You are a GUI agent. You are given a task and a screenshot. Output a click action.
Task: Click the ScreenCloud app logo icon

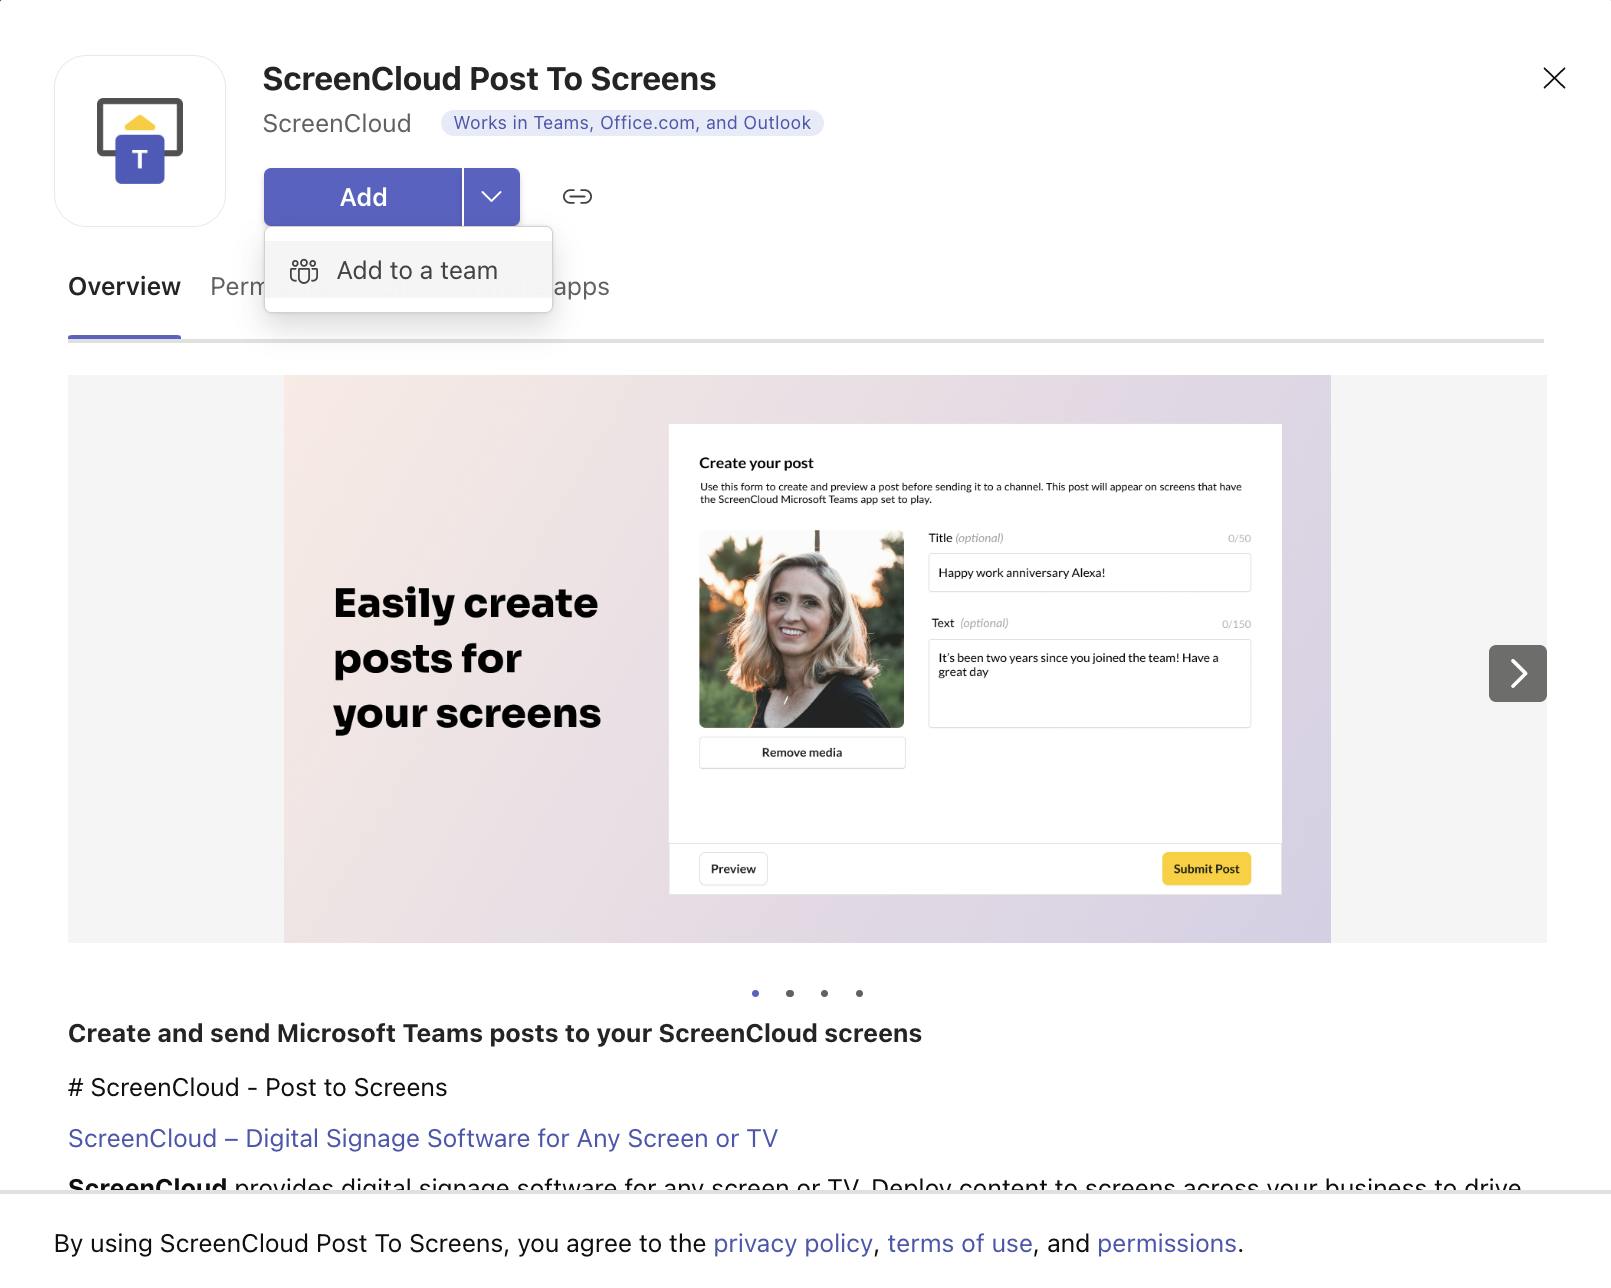140,141
